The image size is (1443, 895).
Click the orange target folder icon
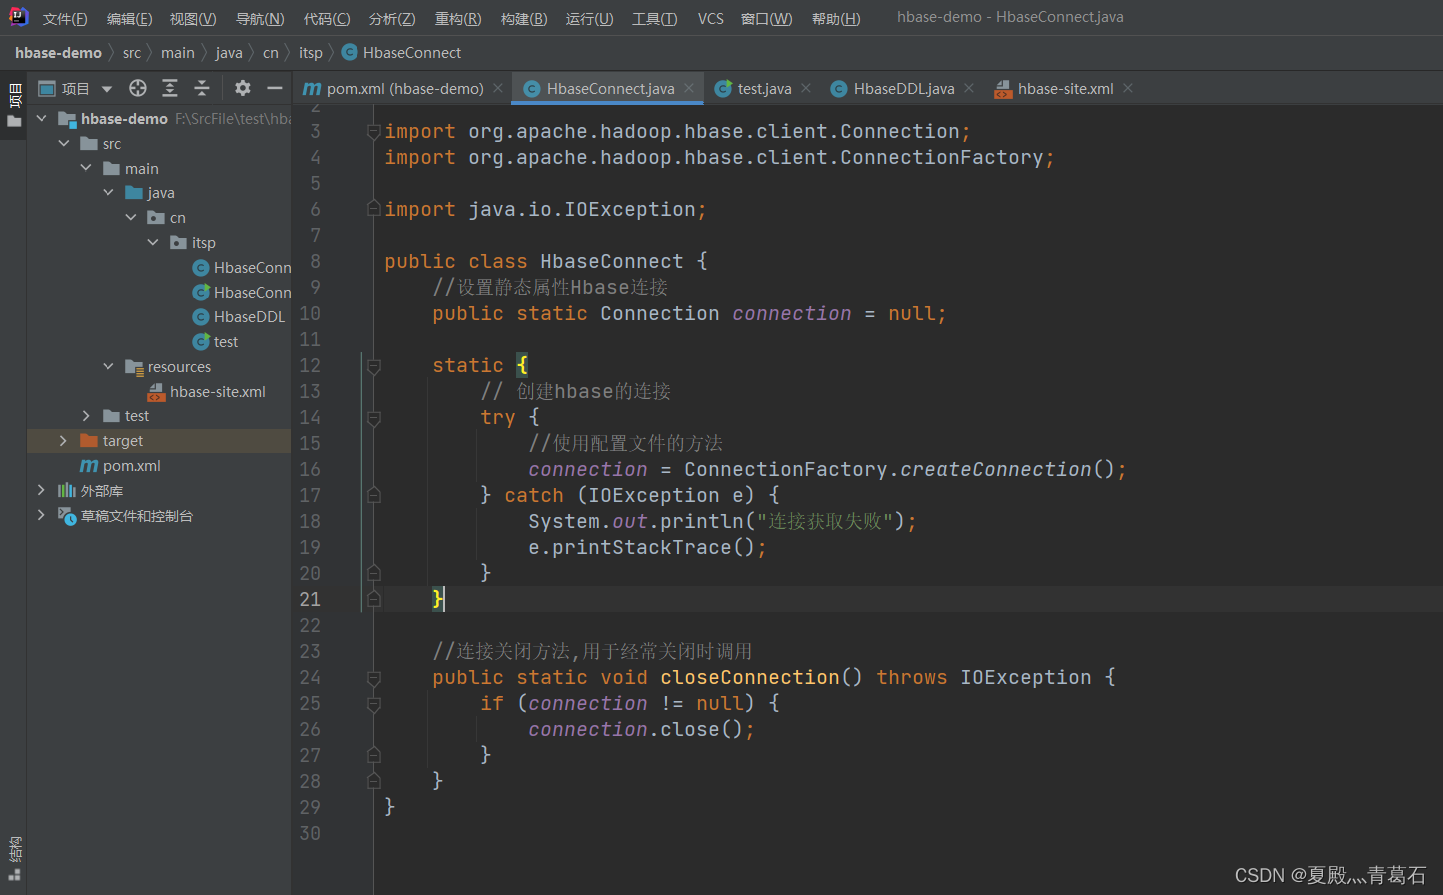click(x=89, y=441)
